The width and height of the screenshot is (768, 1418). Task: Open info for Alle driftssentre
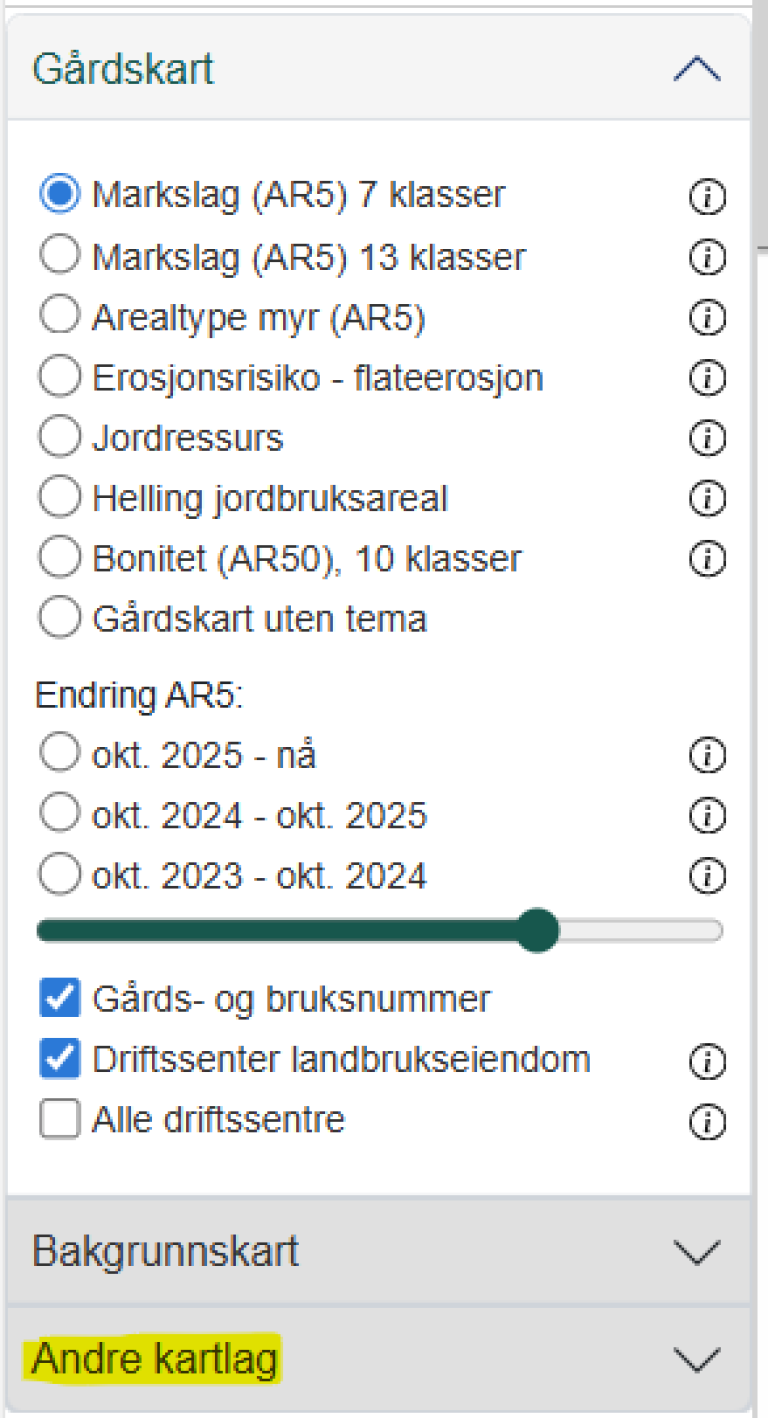[707, 1123]
